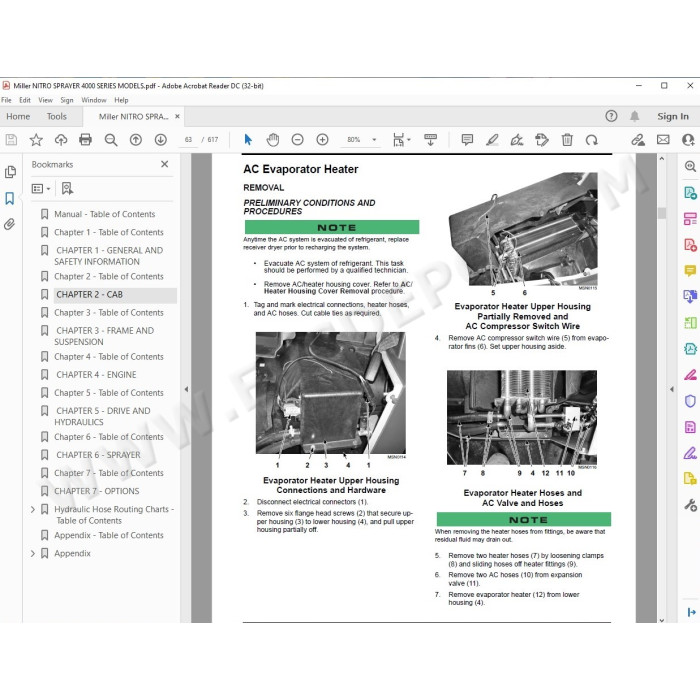
Task: Enable scrolling mode keyboard icon
Action: coord(430,140)
